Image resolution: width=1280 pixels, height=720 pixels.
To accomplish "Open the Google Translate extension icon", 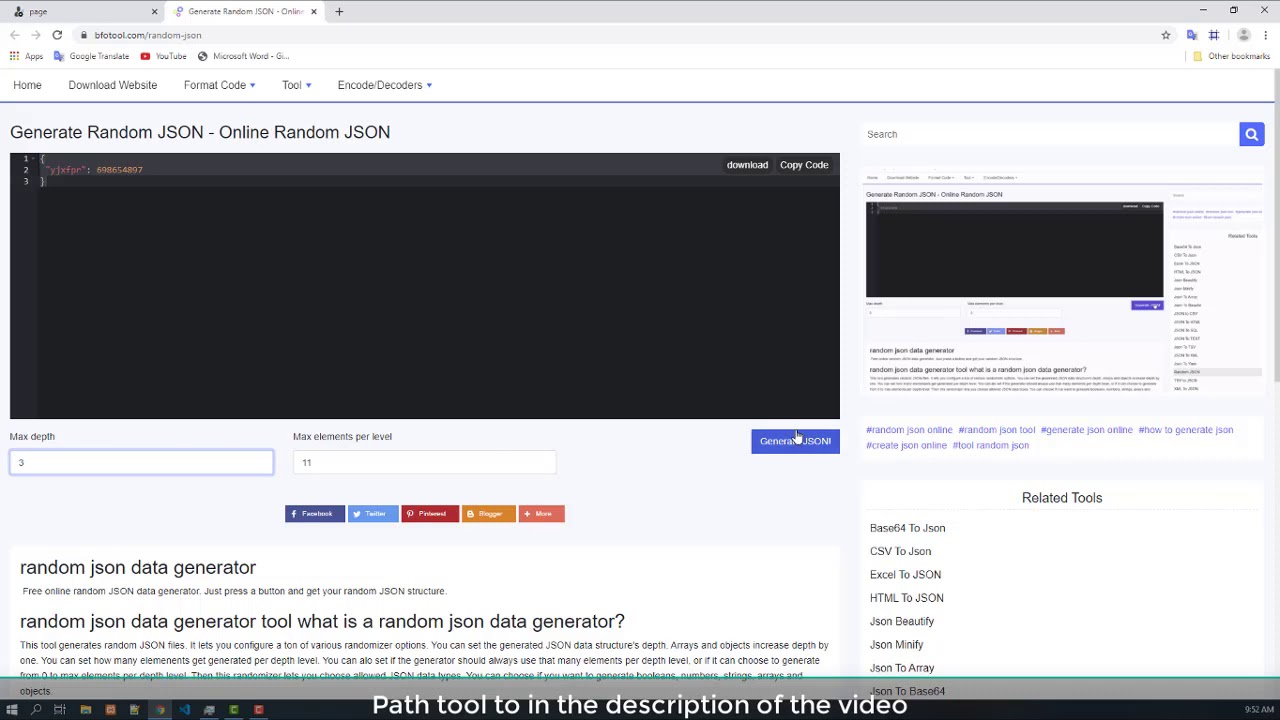I will (x=1192, y=35).
